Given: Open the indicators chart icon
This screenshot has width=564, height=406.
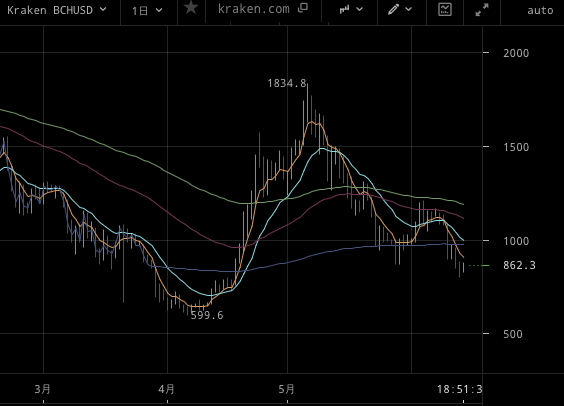Looking at the screenshot, I should coord(445,9).
